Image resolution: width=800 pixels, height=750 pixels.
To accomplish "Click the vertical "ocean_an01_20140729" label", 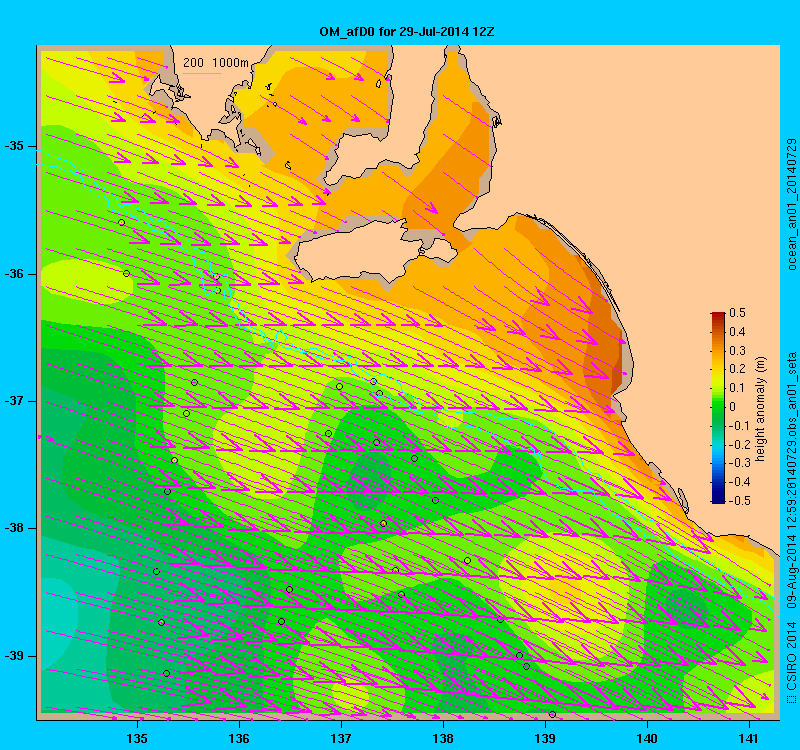I will point(792,204).
